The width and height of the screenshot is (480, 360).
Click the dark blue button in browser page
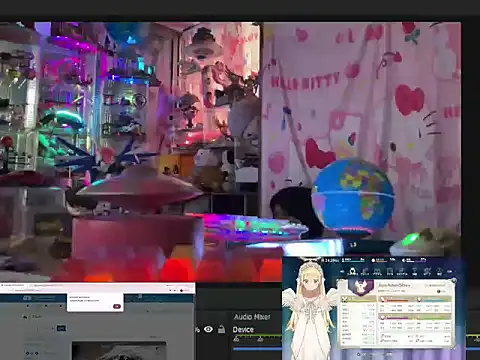point(61,329)
